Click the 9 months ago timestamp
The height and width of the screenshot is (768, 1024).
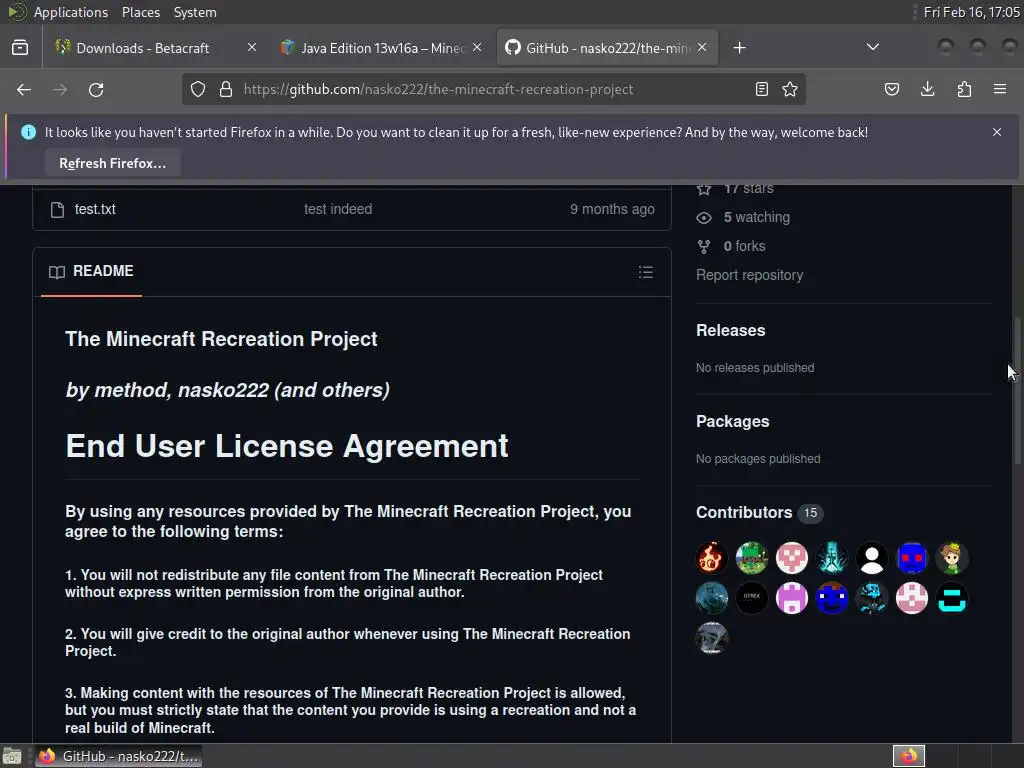click(x=612, y=209)
